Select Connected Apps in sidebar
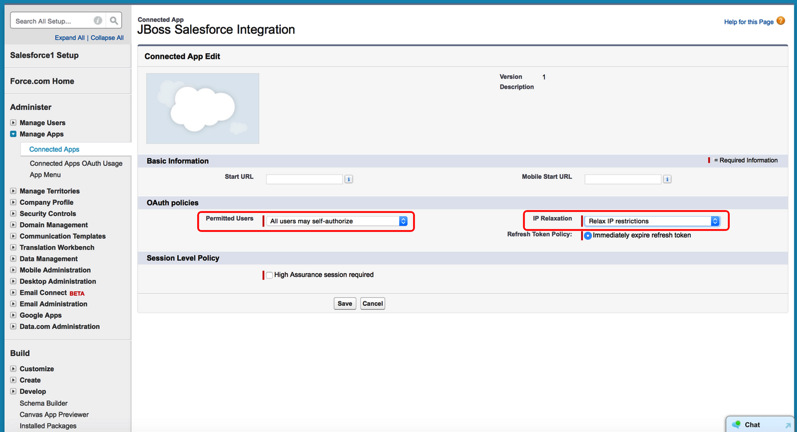The image size is (797, 432). tap(54, 149)
